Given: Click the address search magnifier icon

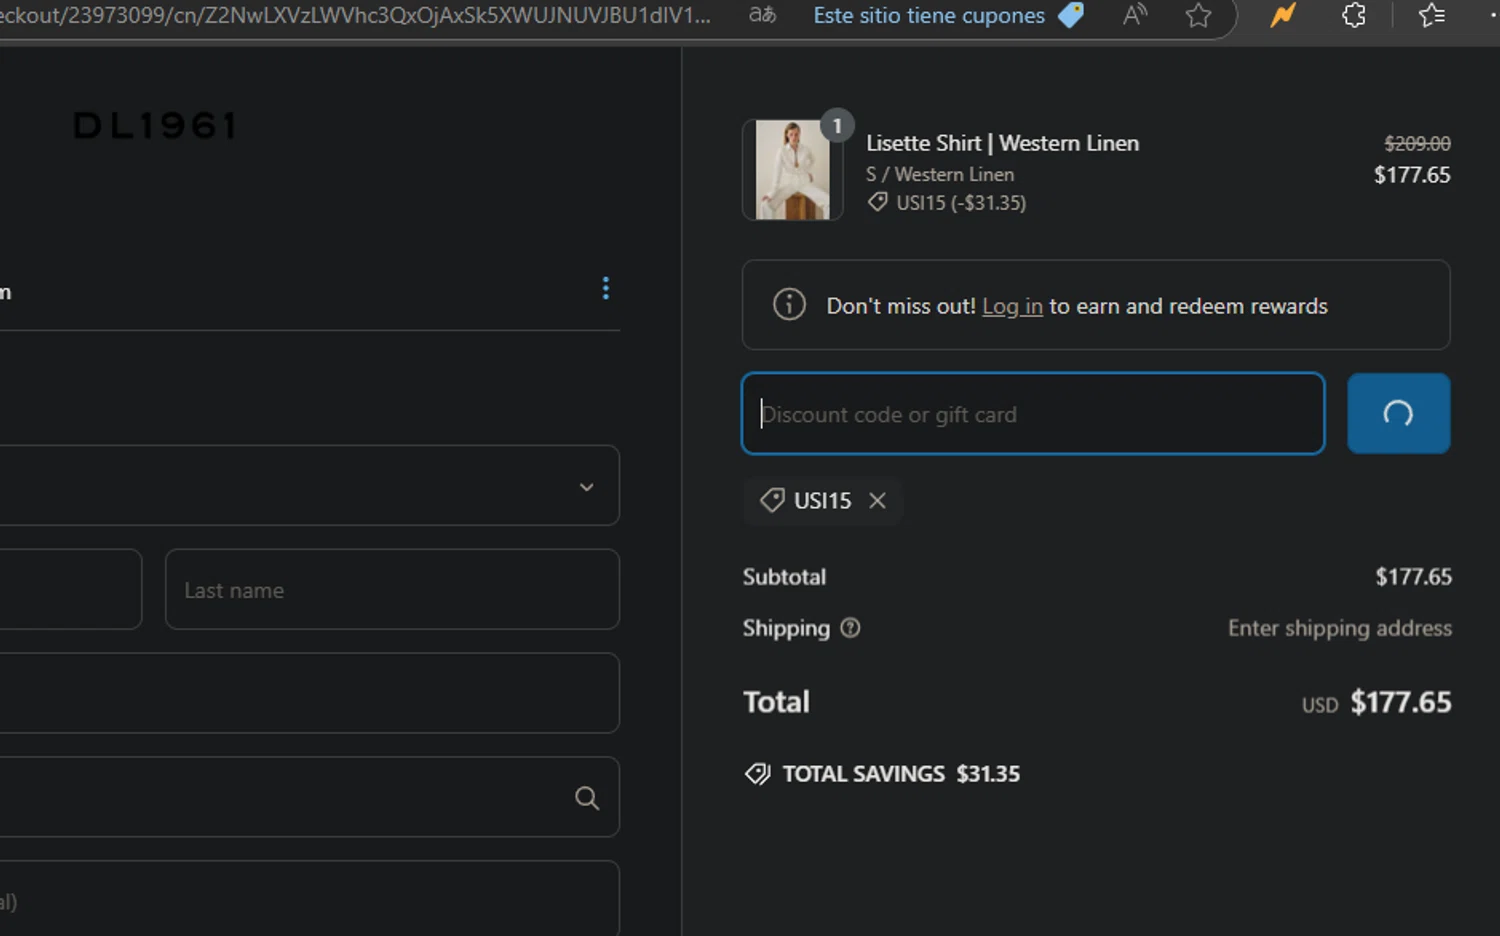Looking at the screenshot, I should (587, 798).
